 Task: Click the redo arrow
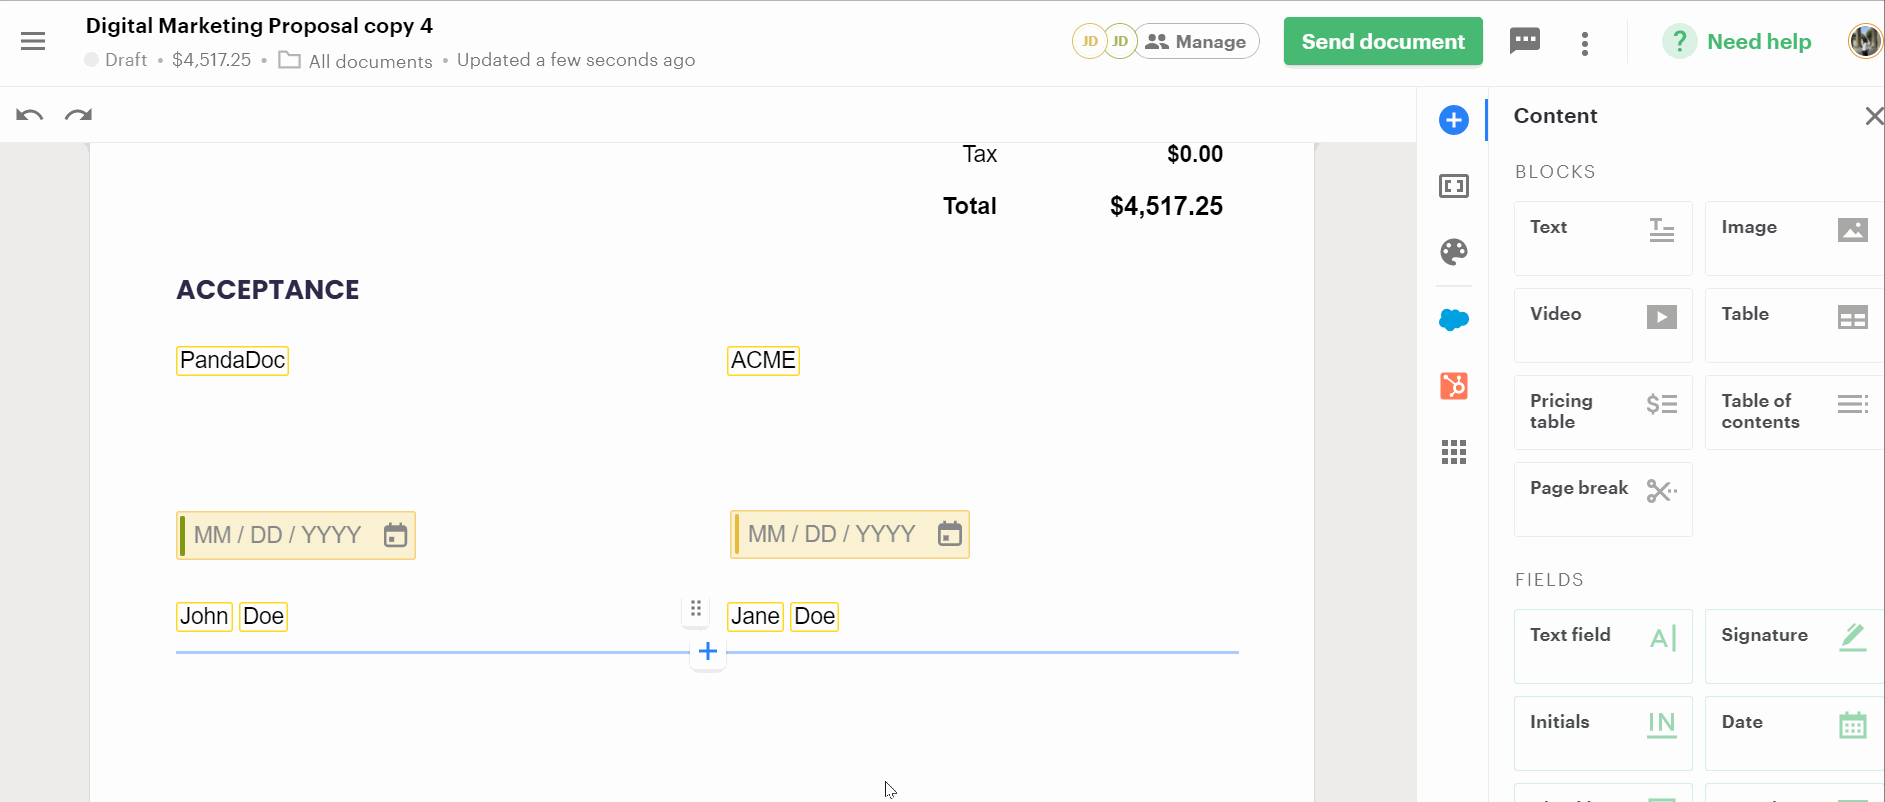[78, 115]
